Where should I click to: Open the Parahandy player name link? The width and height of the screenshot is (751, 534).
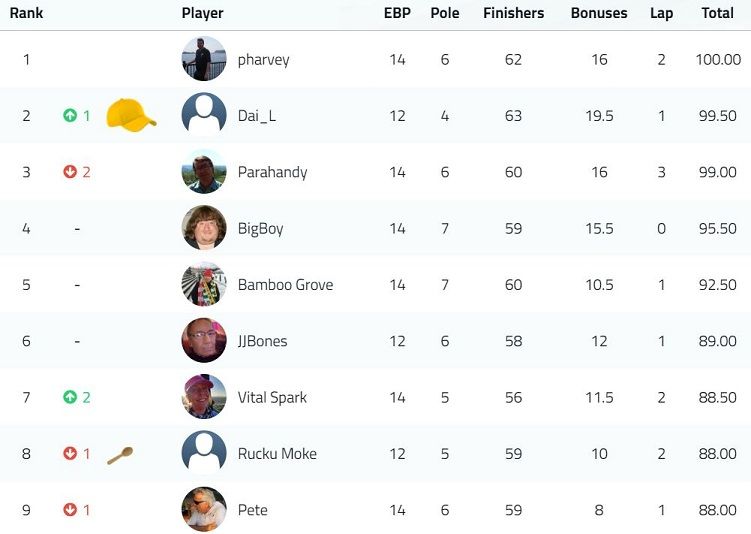click(273, 172)
